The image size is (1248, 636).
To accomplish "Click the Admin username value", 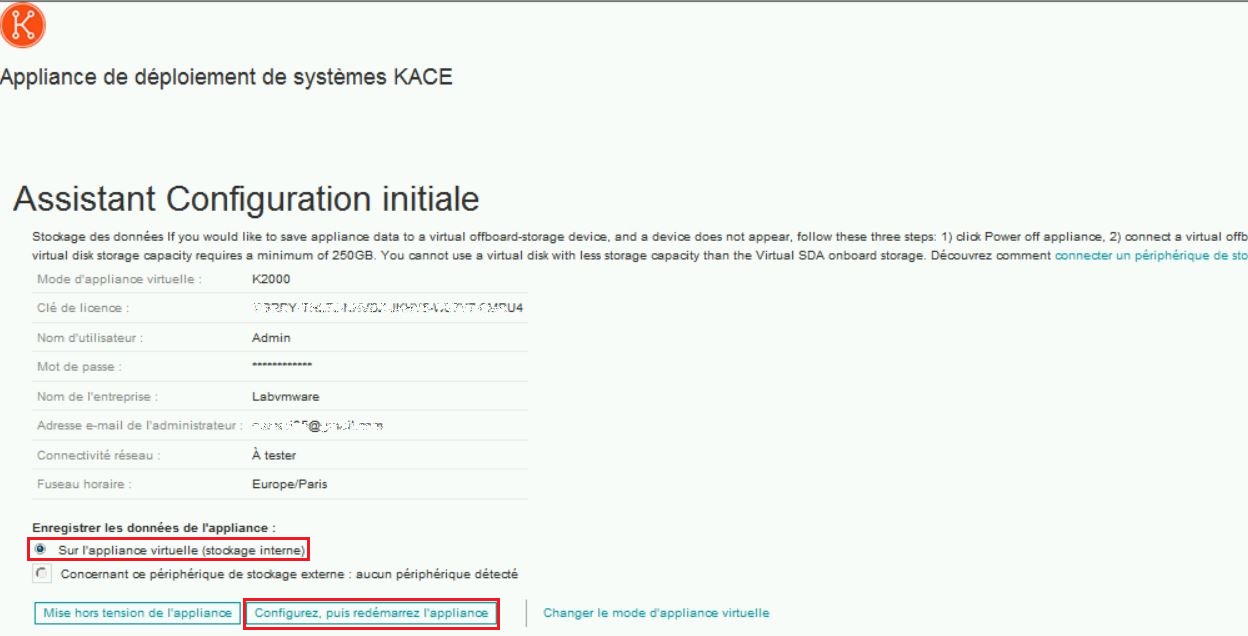I will tap(271, 338).
